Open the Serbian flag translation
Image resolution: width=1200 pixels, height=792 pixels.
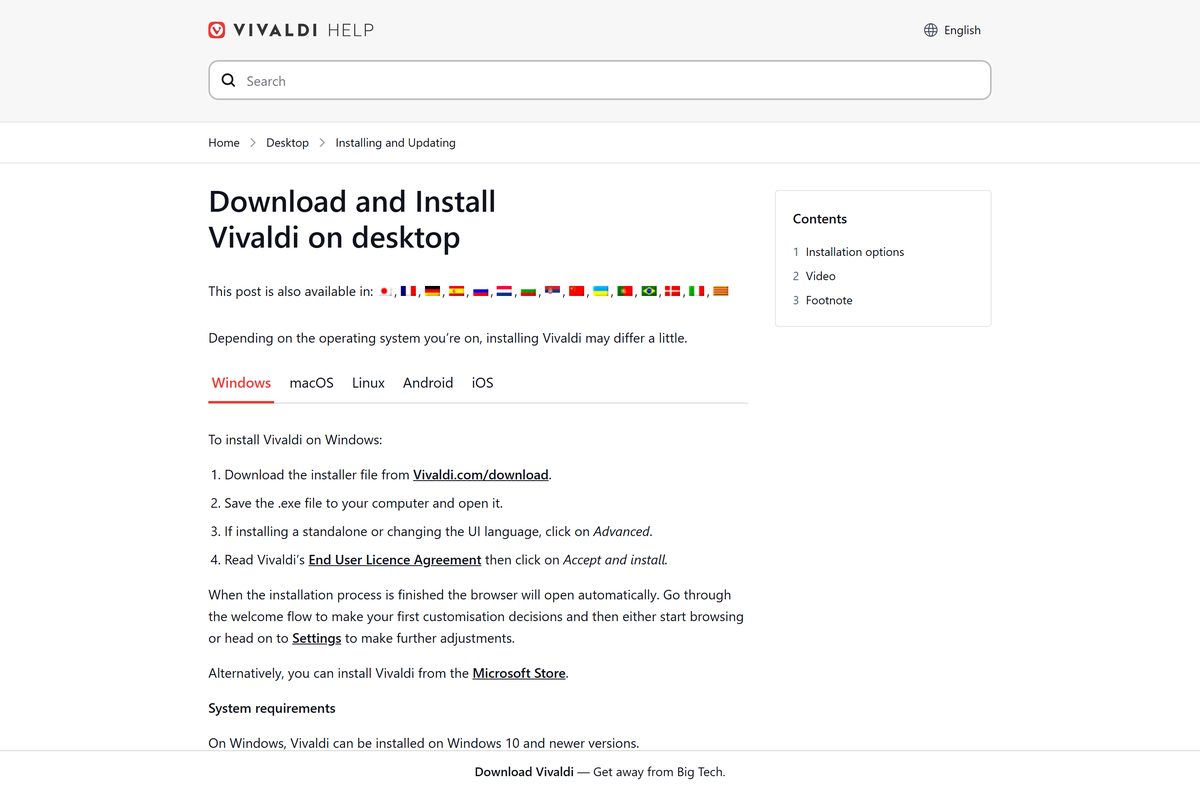pos(552,291)
